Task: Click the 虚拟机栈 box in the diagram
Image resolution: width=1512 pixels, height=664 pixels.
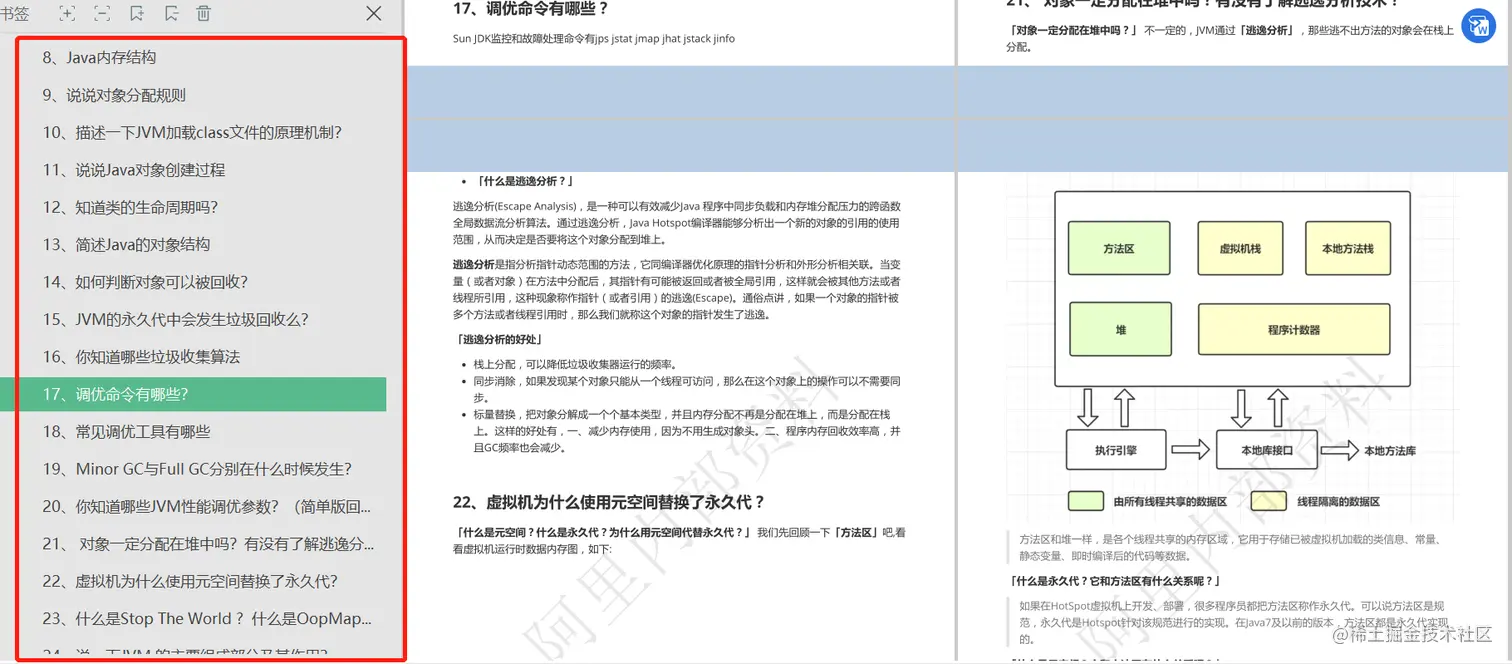Action: pos(1240,248)
